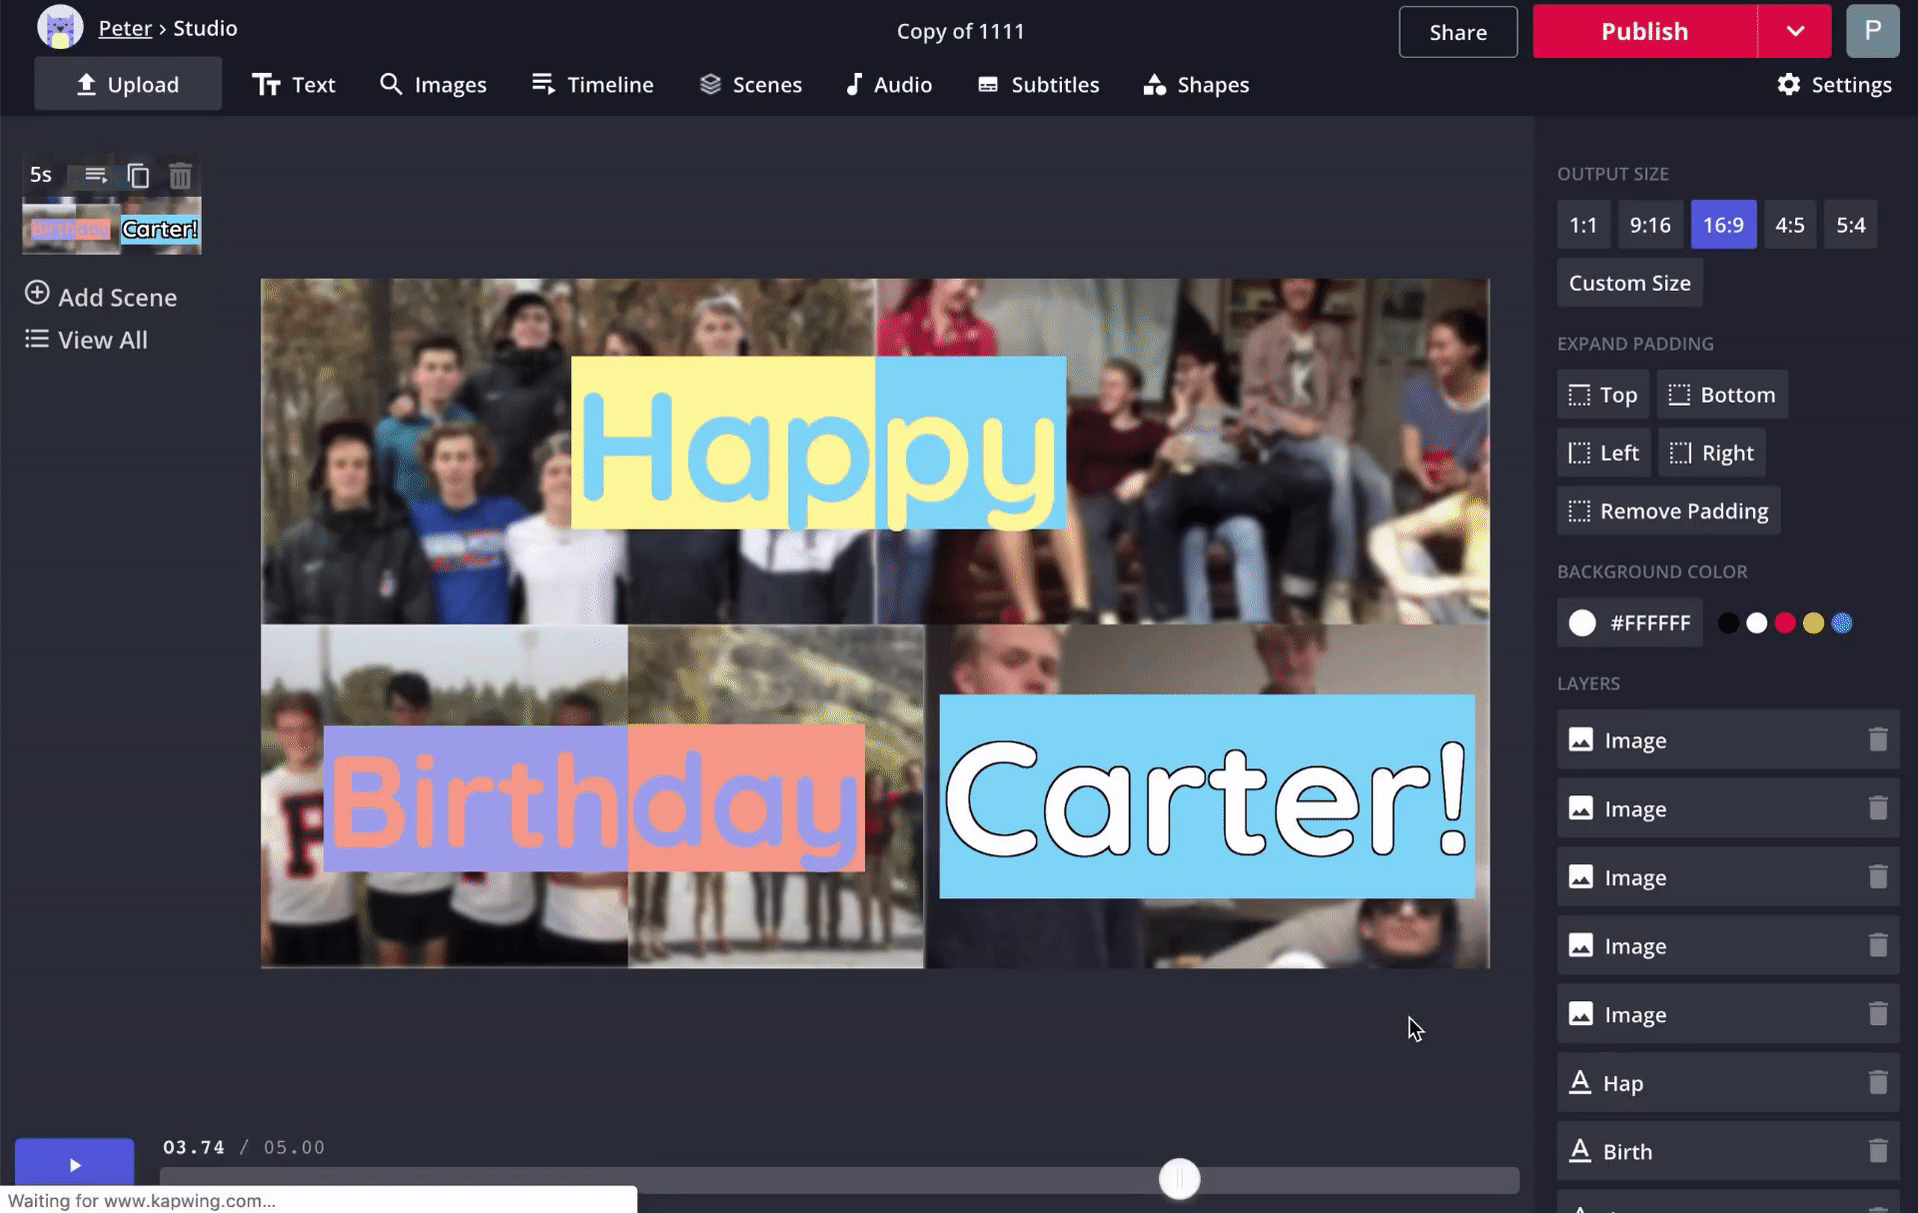
Task: Select the 1:1 output size
Action: click(1582, 225)
